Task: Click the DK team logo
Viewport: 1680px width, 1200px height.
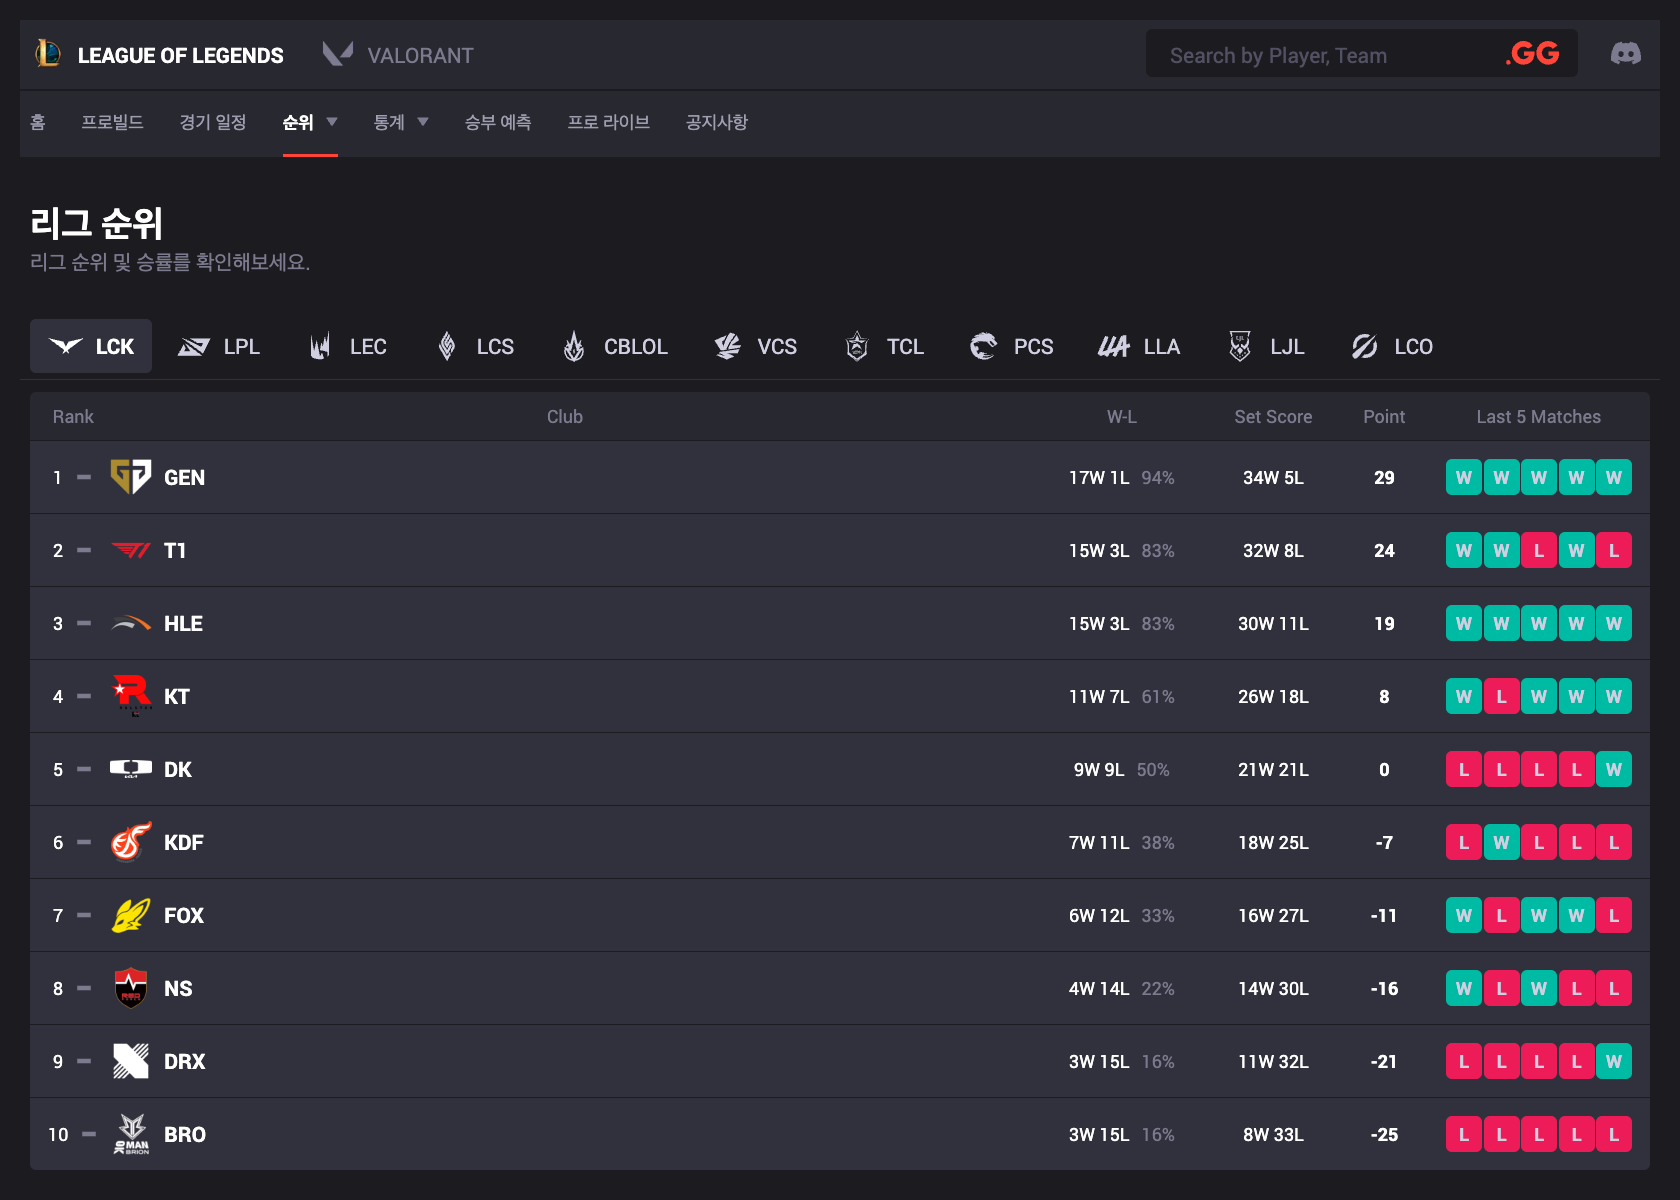Action: pyautogui.click(x=131, y=769)
